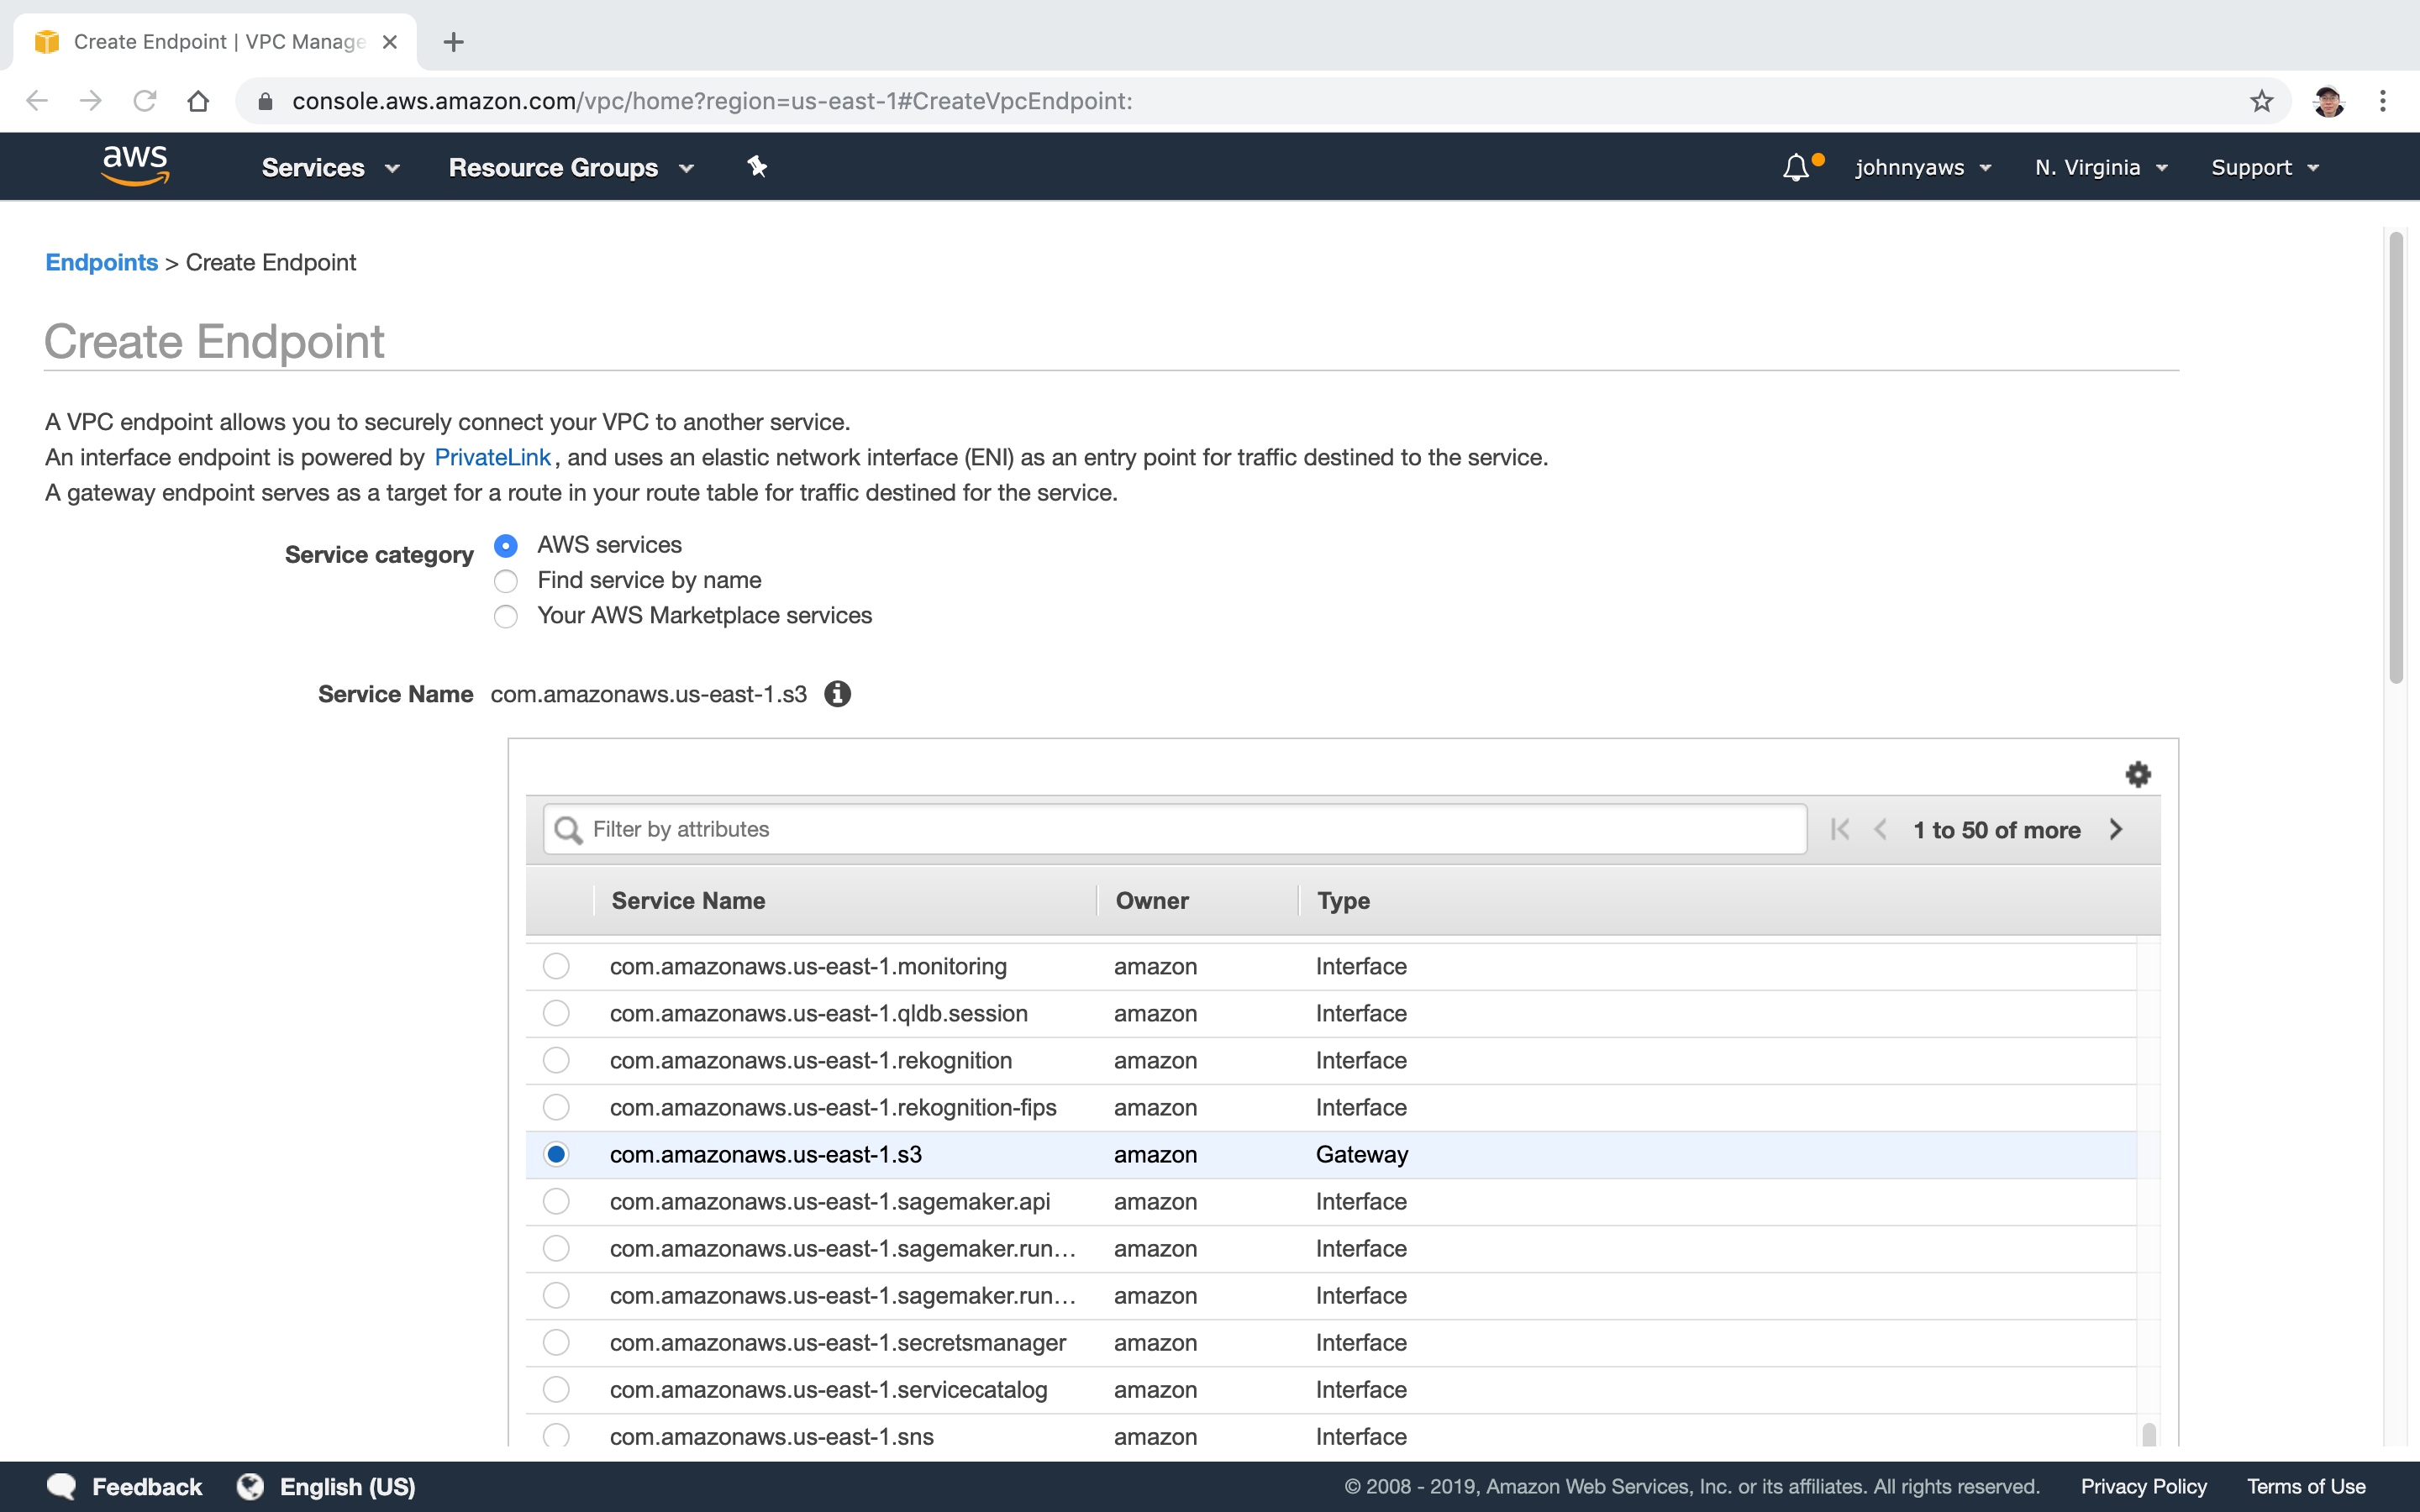
Task: Open the johnnyaws account dropdown
Action: [1923, 167]
